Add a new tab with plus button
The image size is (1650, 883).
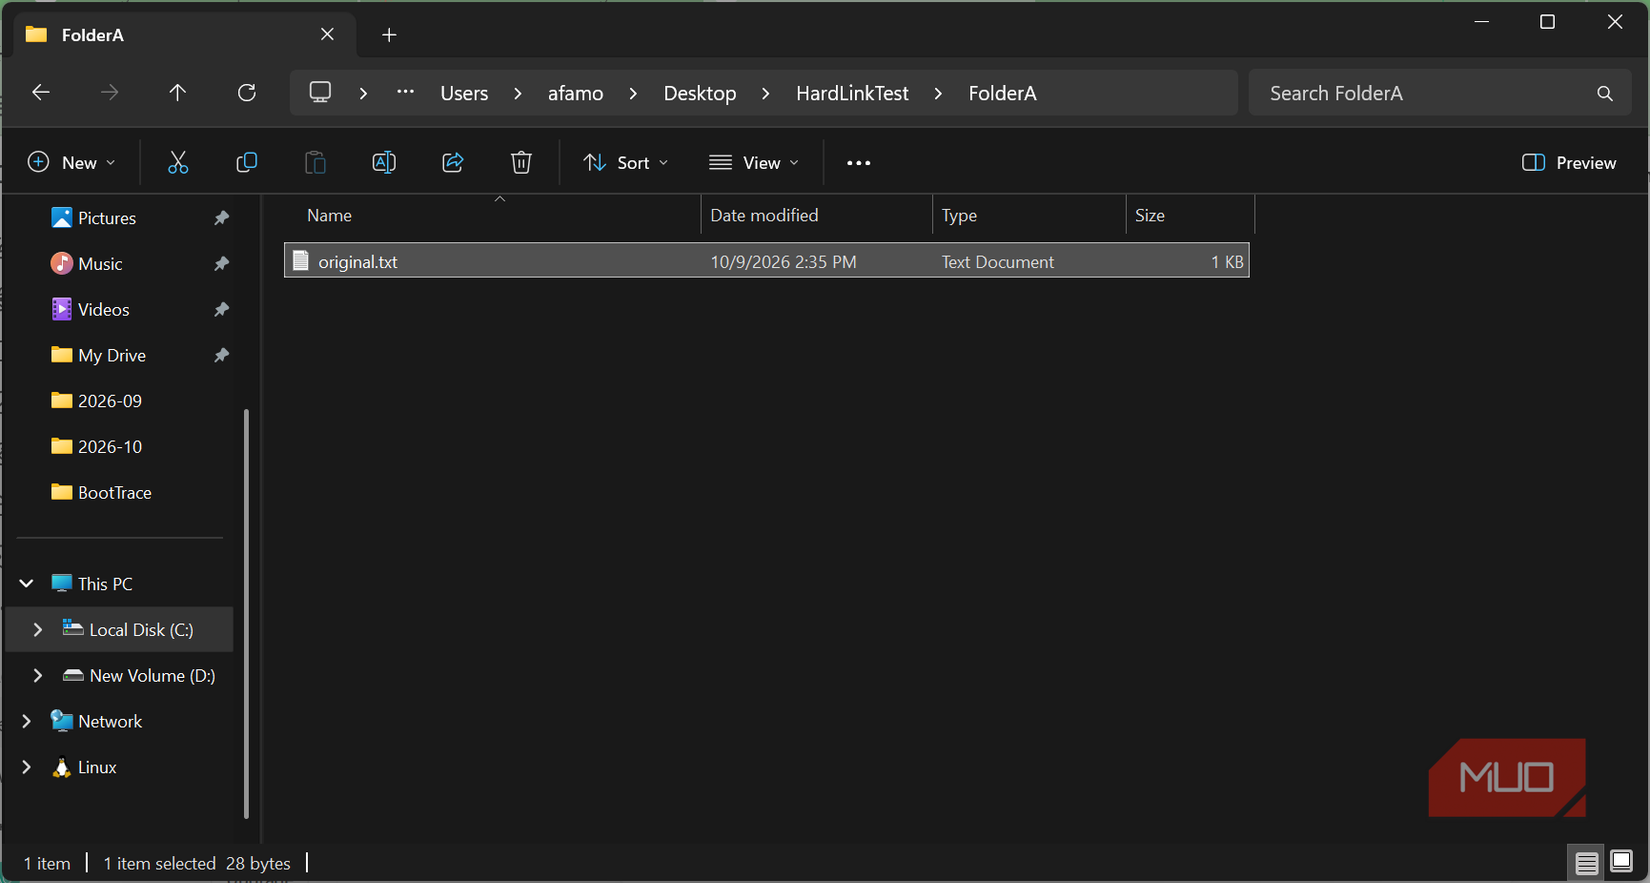tap(389, 35)
